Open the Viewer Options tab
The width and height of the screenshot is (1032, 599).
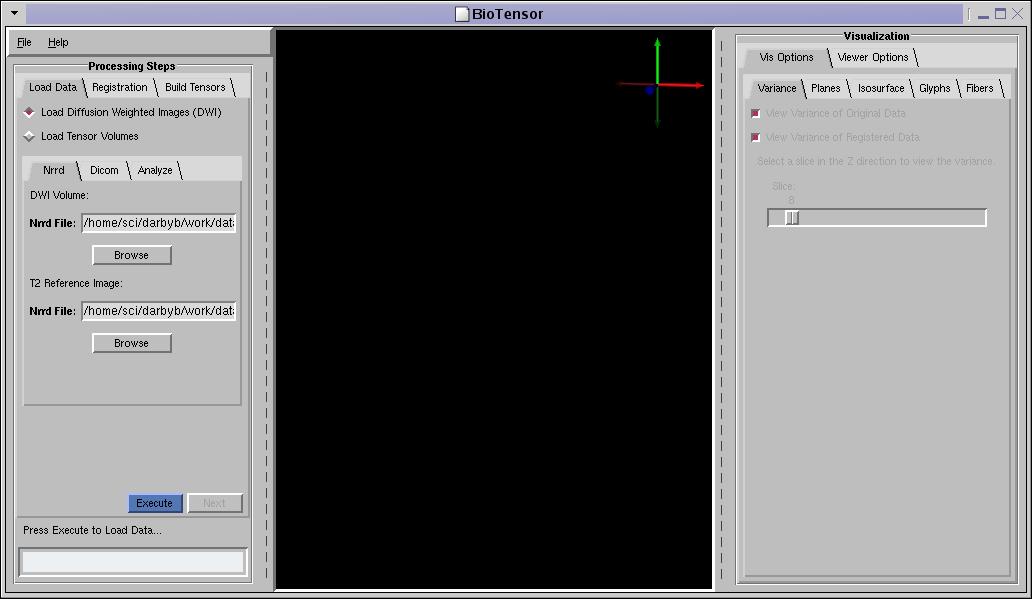click(873, 57)
